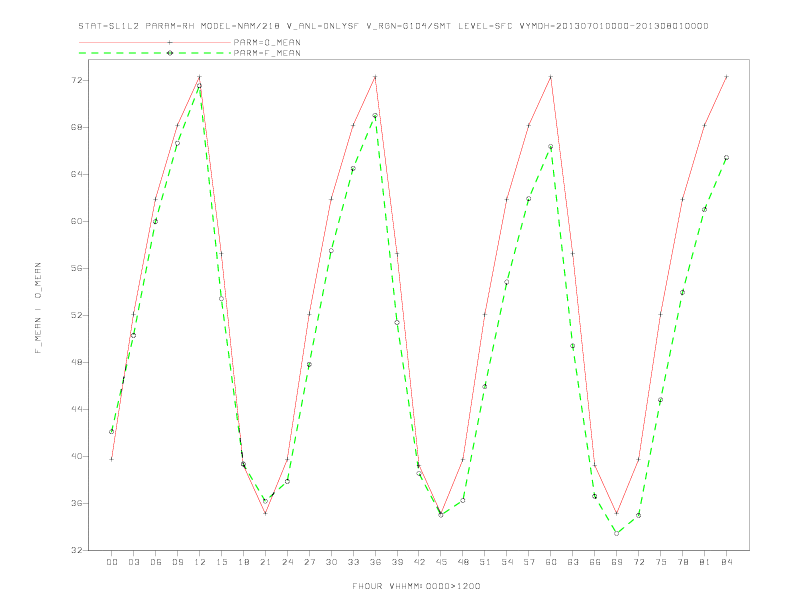This screenshot has height=612, width=792.
Task: Click x-axis forecast hour label 81
Action: tap(705, 562)
